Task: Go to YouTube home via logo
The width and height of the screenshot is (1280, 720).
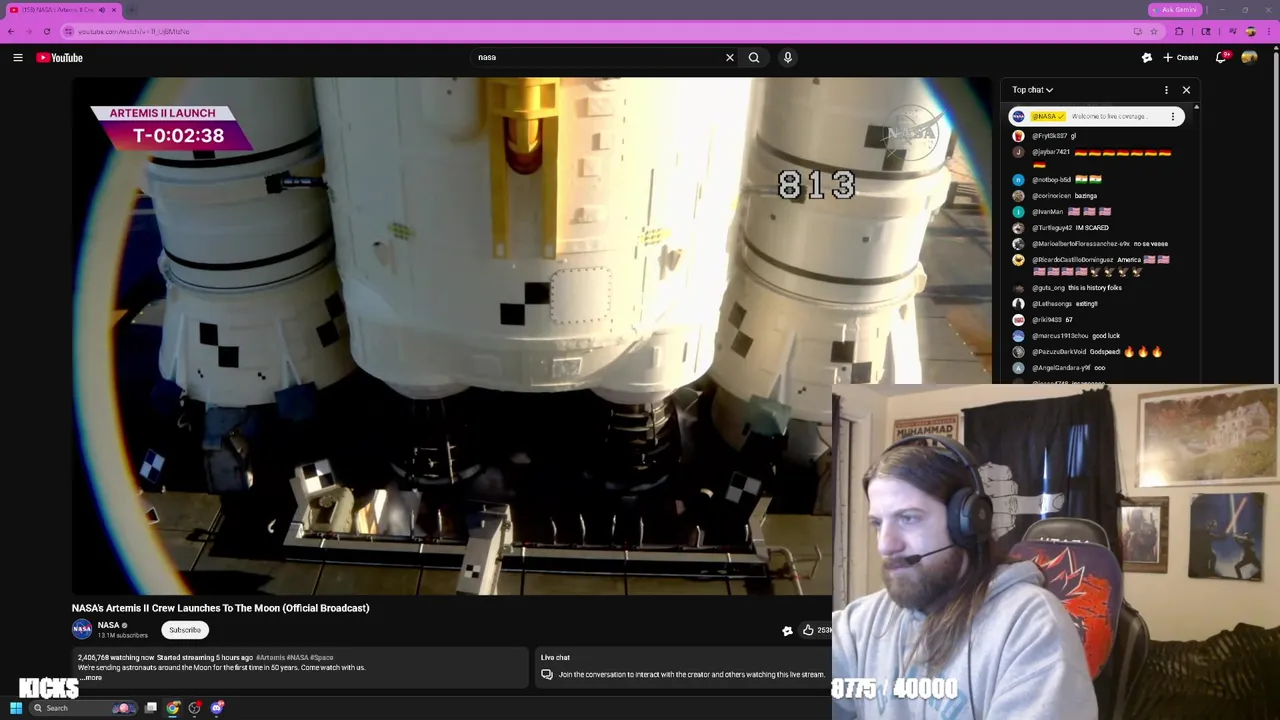Action: pos(60,57)
